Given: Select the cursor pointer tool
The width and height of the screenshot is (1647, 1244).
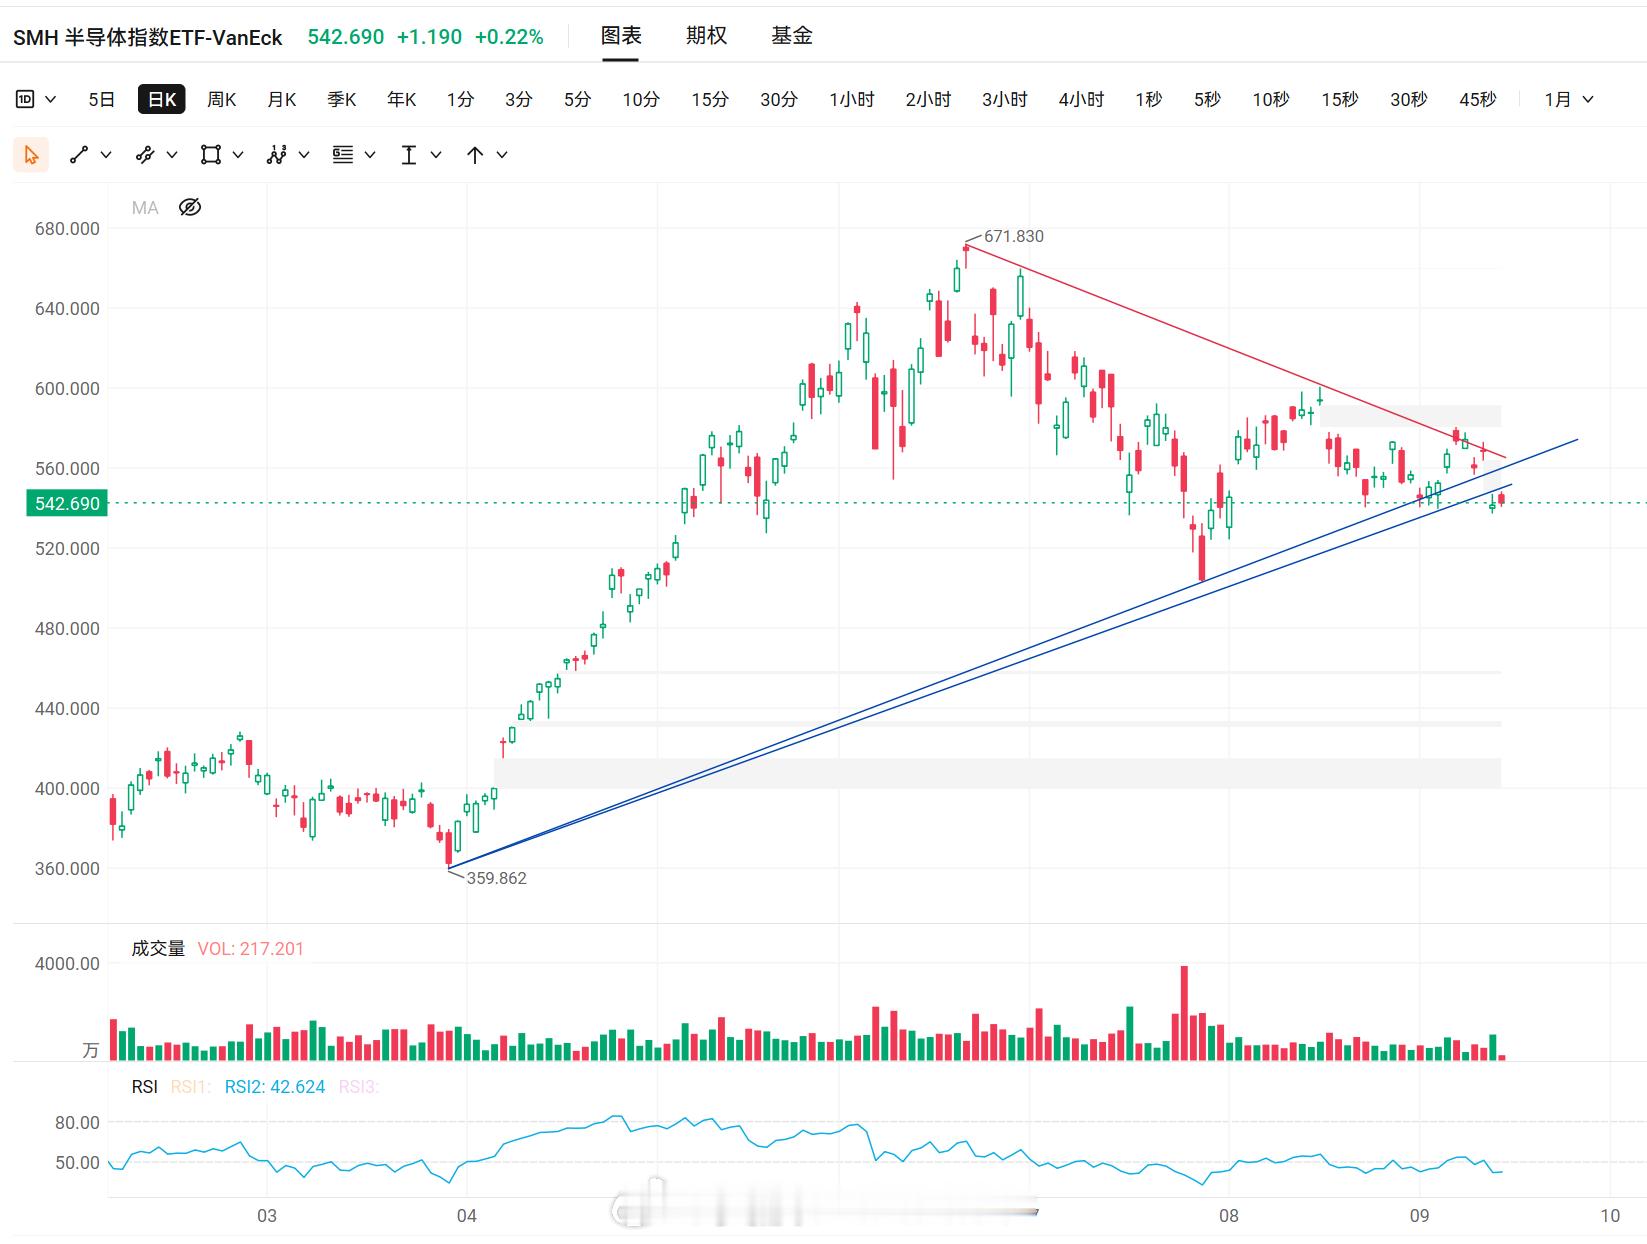Looking at the screenshot, I should click(x=31, y=155).
